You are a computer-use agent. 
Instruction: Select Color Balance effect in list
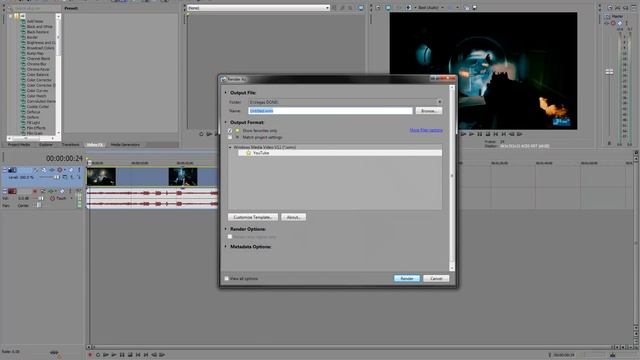click(x=38, y=75)
